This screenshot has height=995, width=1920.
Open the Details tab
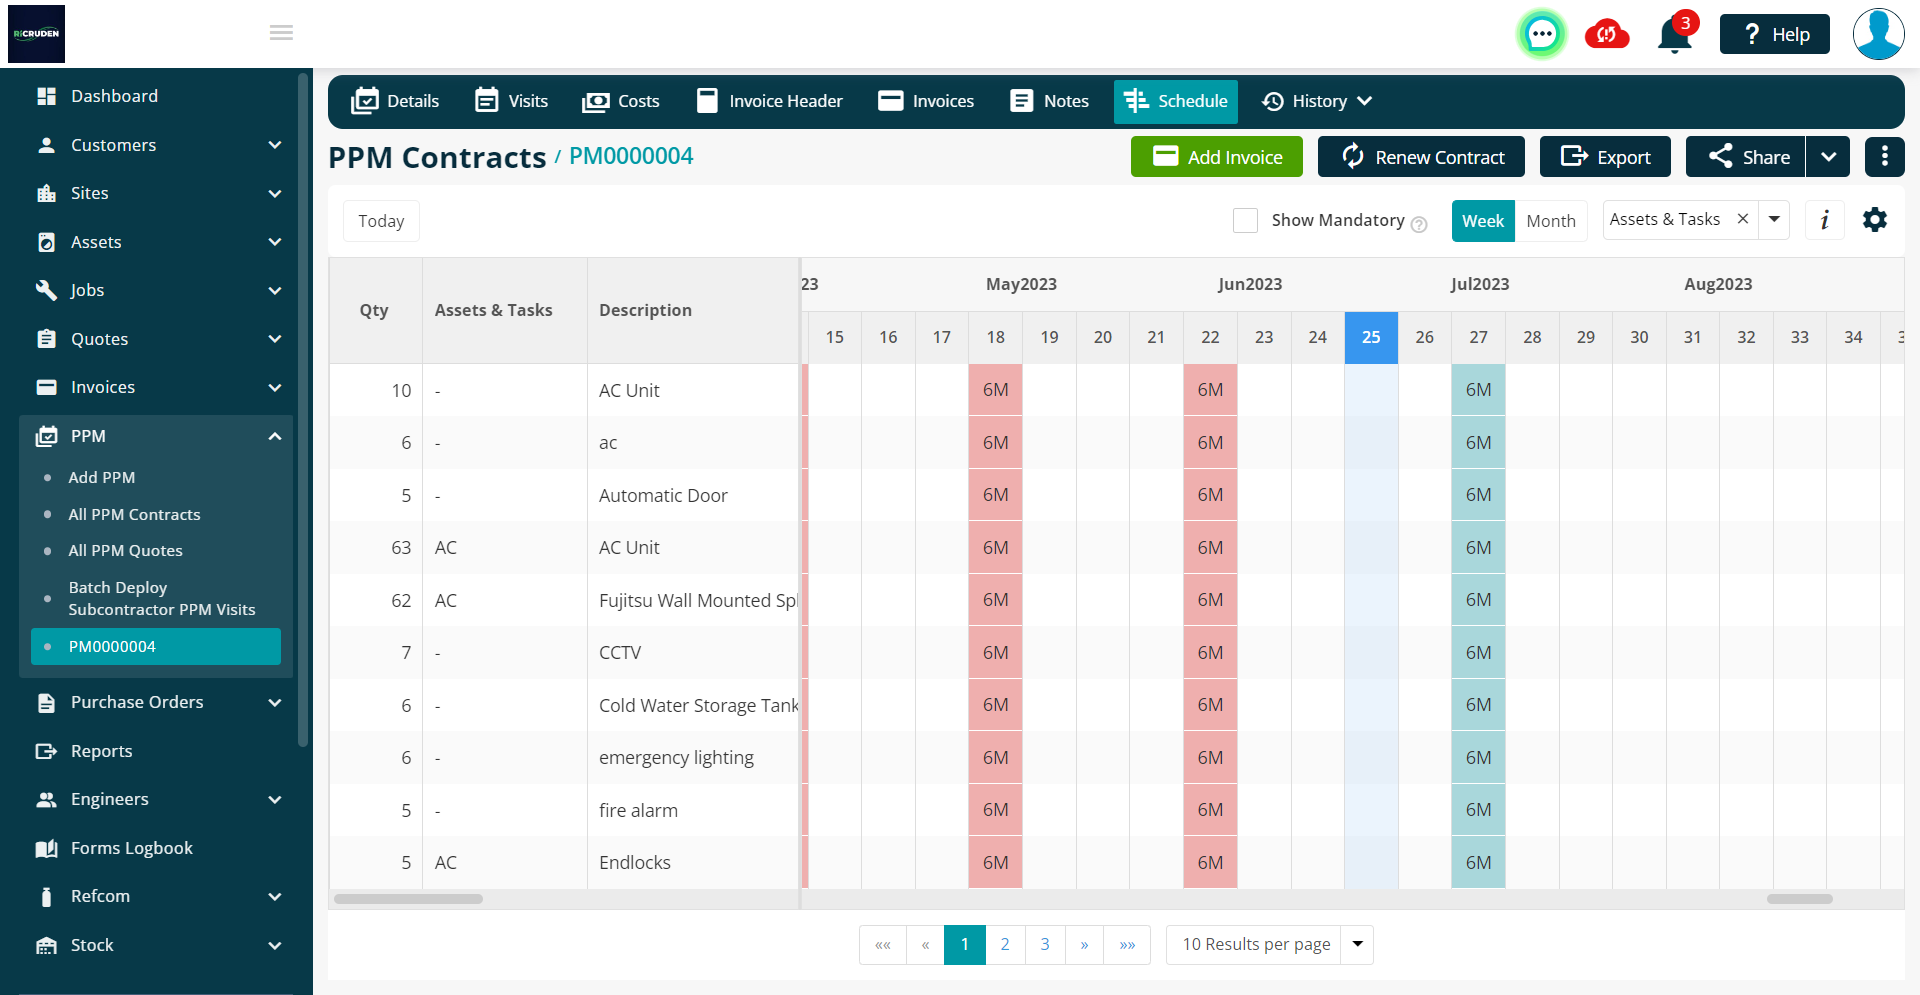tap(396, 101)
